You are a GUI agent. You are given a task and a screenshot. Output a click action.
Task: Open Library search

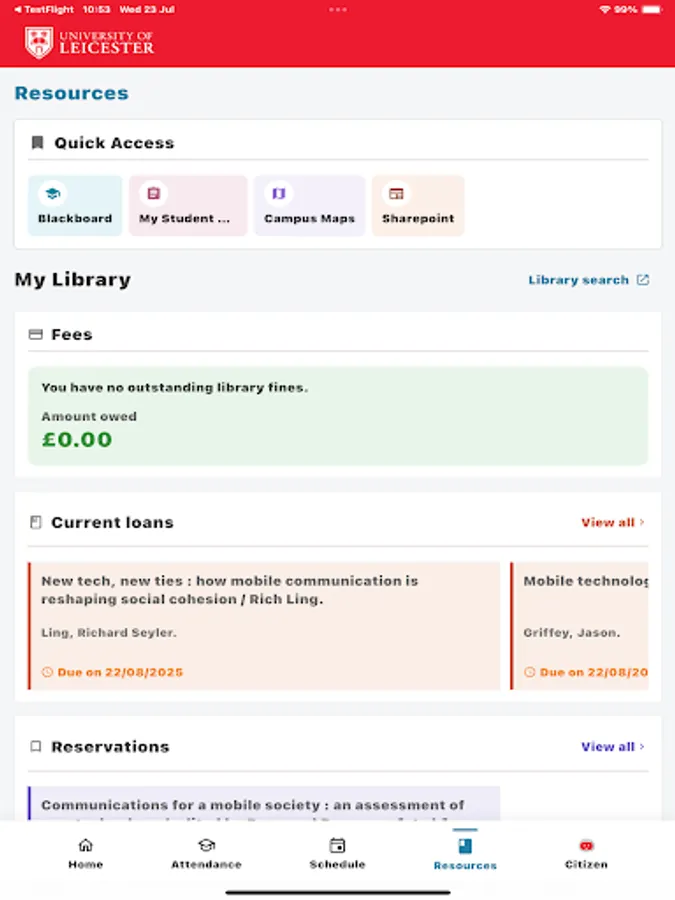pyautogui.click(x=576, y=280)
